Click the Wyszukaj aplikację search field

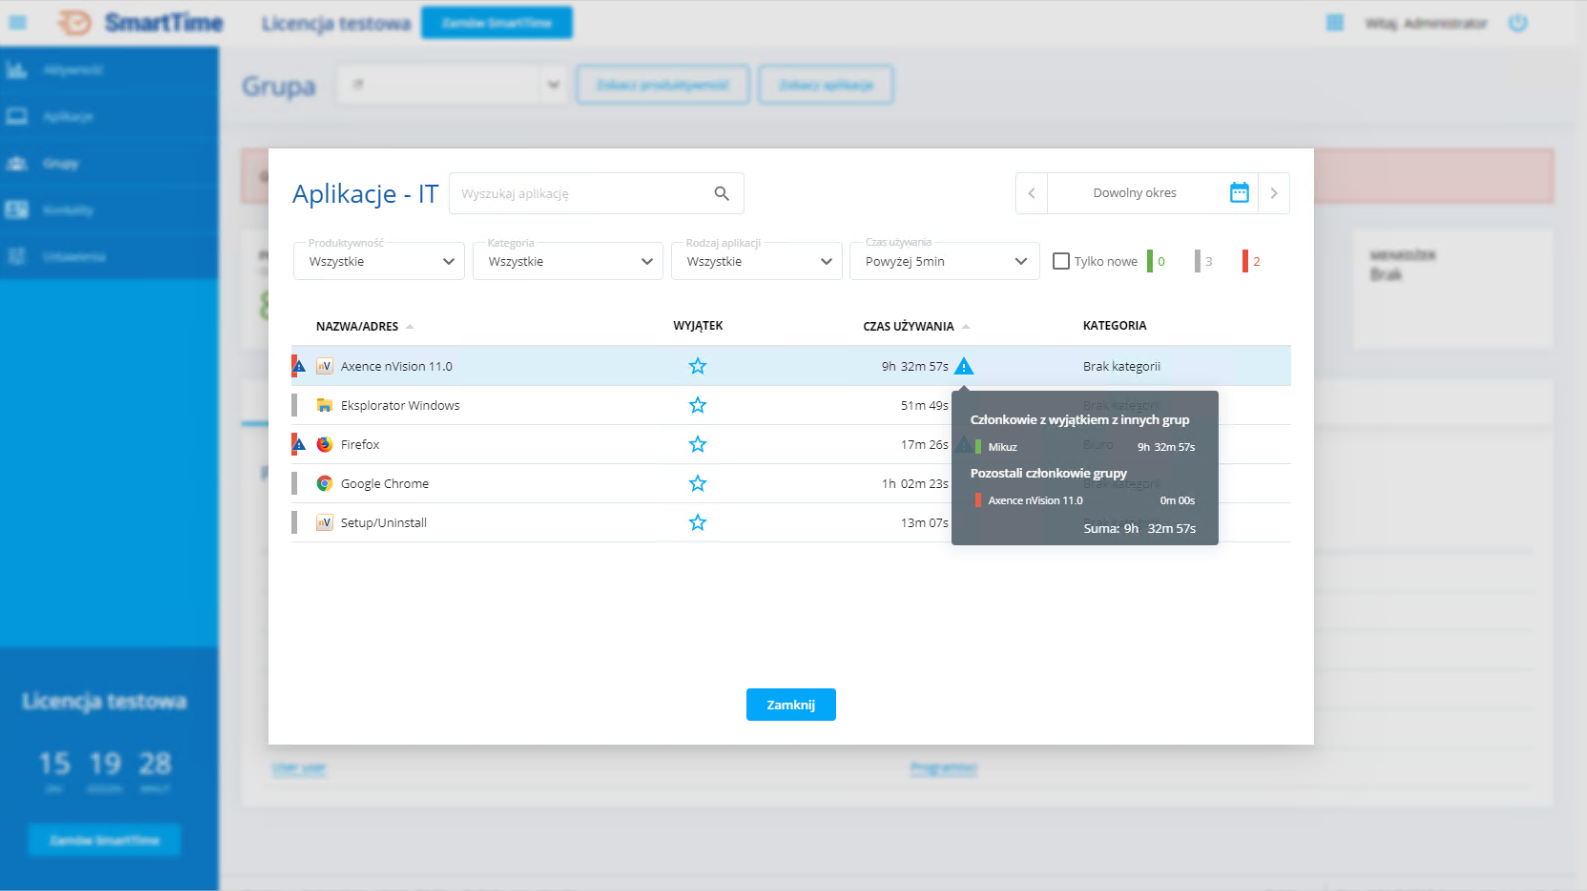coord(580,193)
